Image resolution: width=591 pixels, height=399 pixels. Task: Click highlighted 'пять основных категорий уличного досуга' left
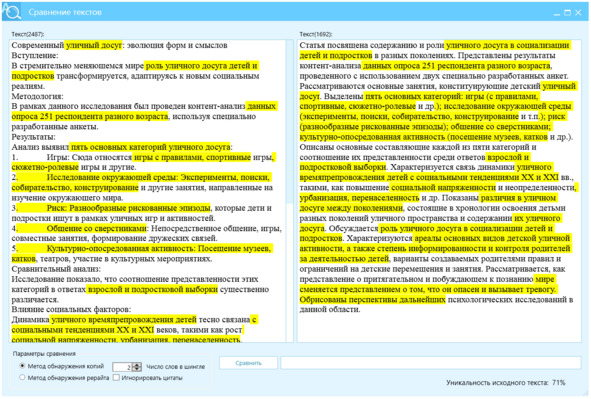point(151,147)
